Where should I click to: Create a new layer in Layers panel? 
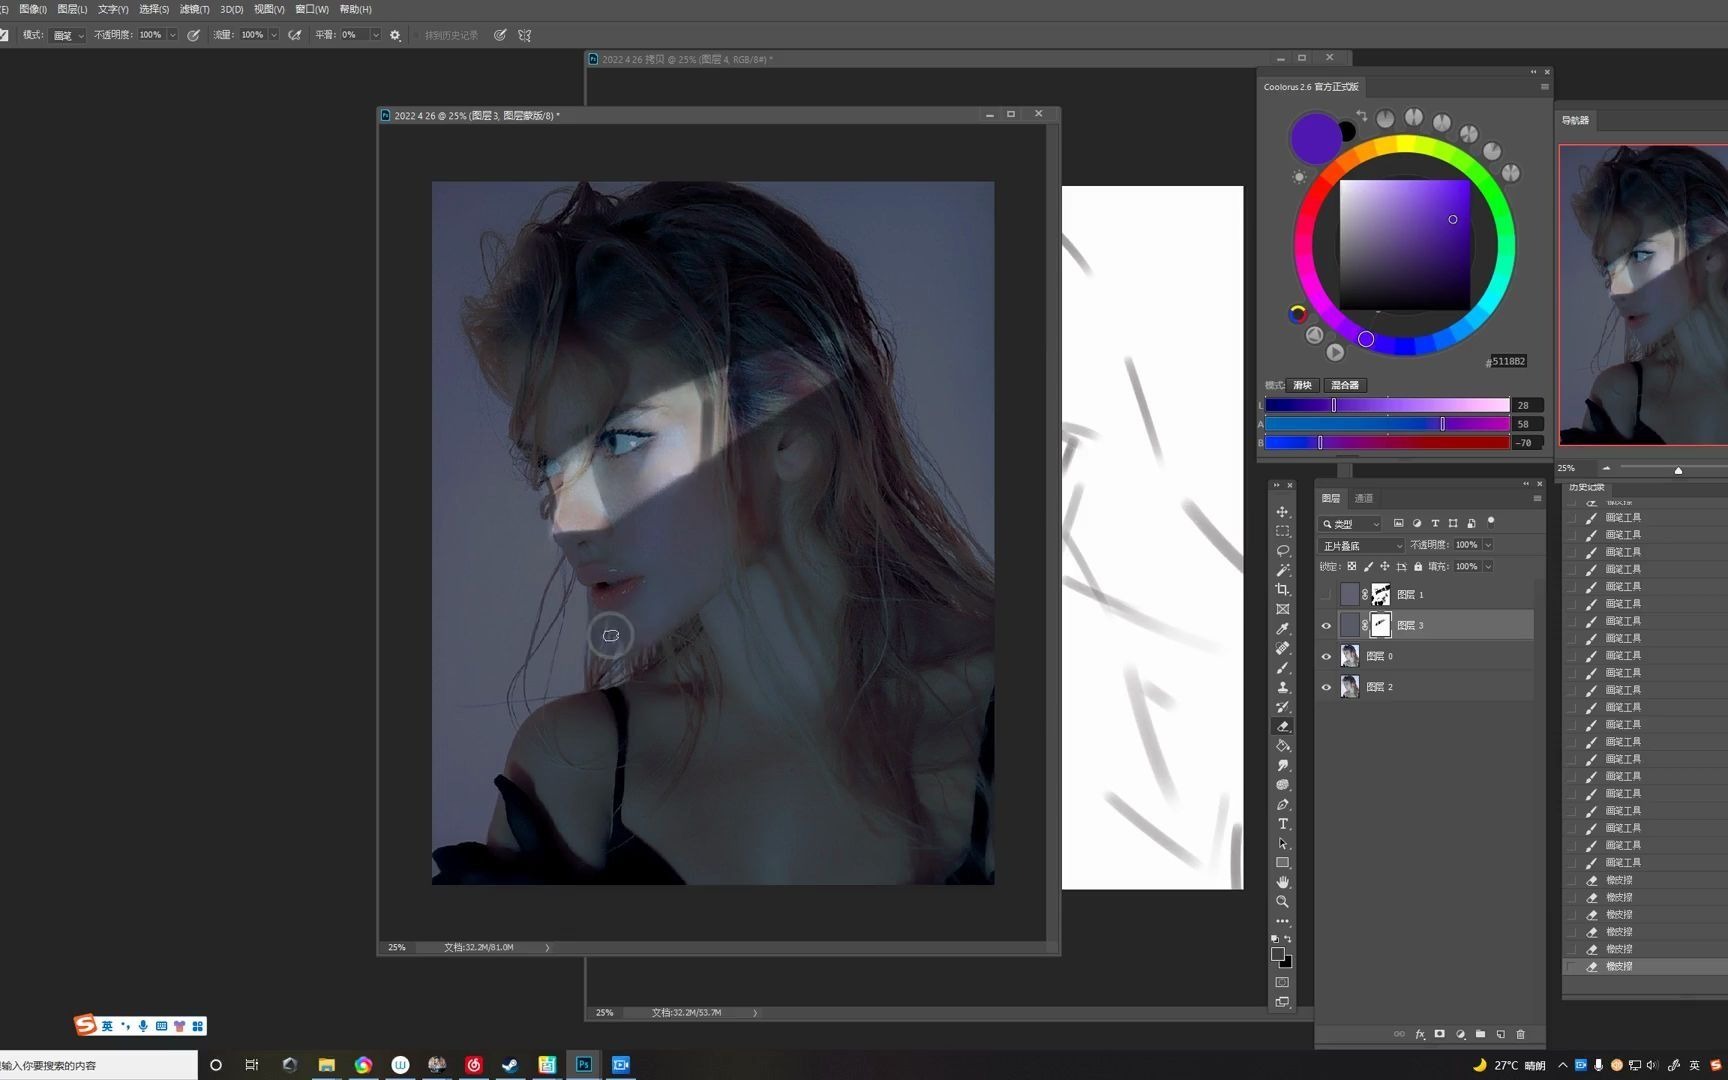1500,1034
